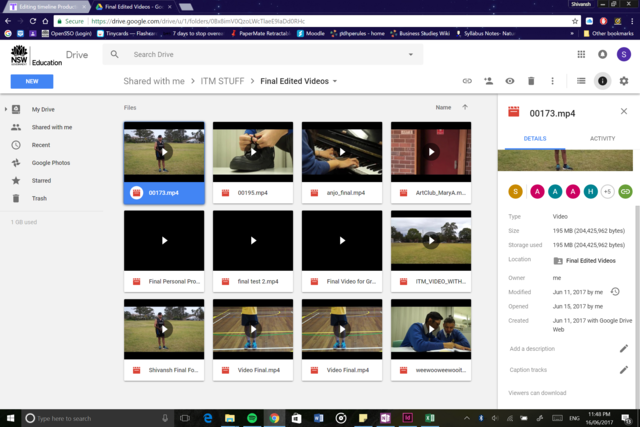Open the account avatar S
The height and width of the screenshot is (427, 640).
coord(624,54)
